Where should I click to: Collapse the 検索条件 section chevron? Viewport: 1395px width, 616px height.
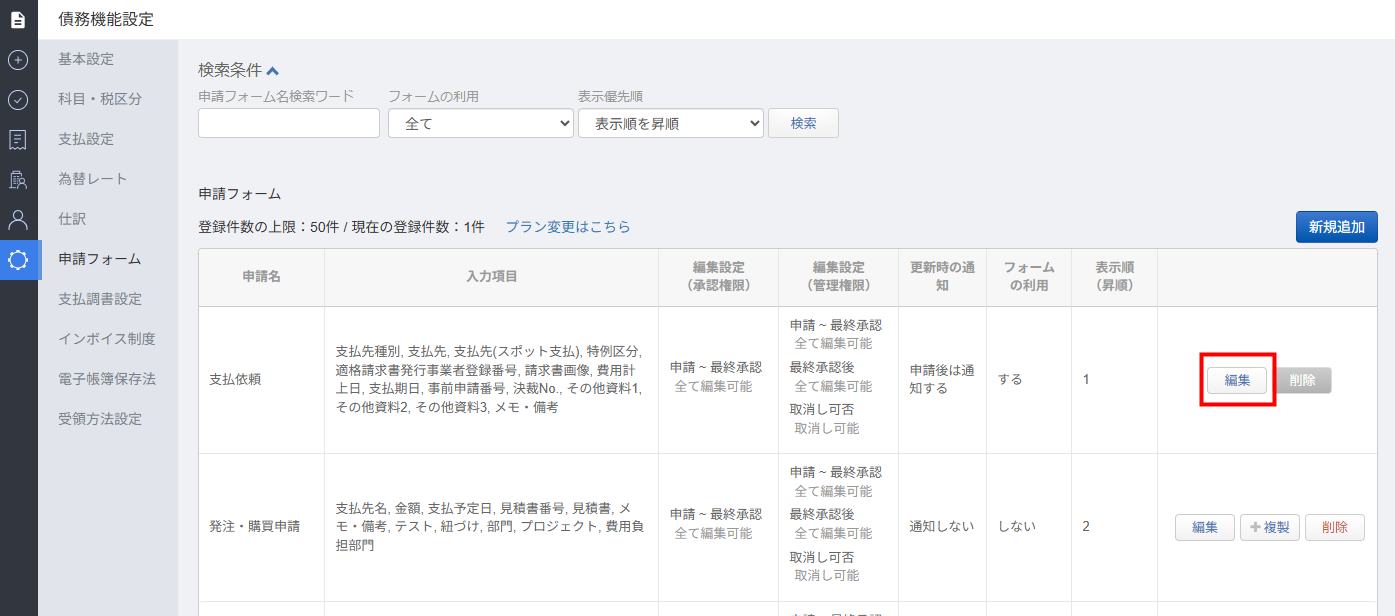click(273, 71)
